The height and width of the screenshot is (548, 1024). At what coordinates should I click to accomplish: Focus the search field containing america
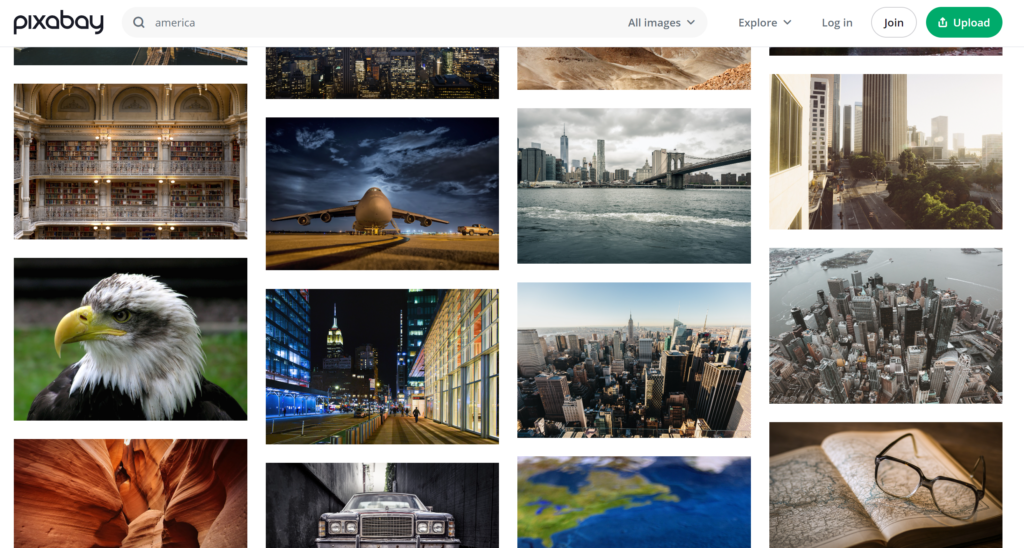click(414, 23)
